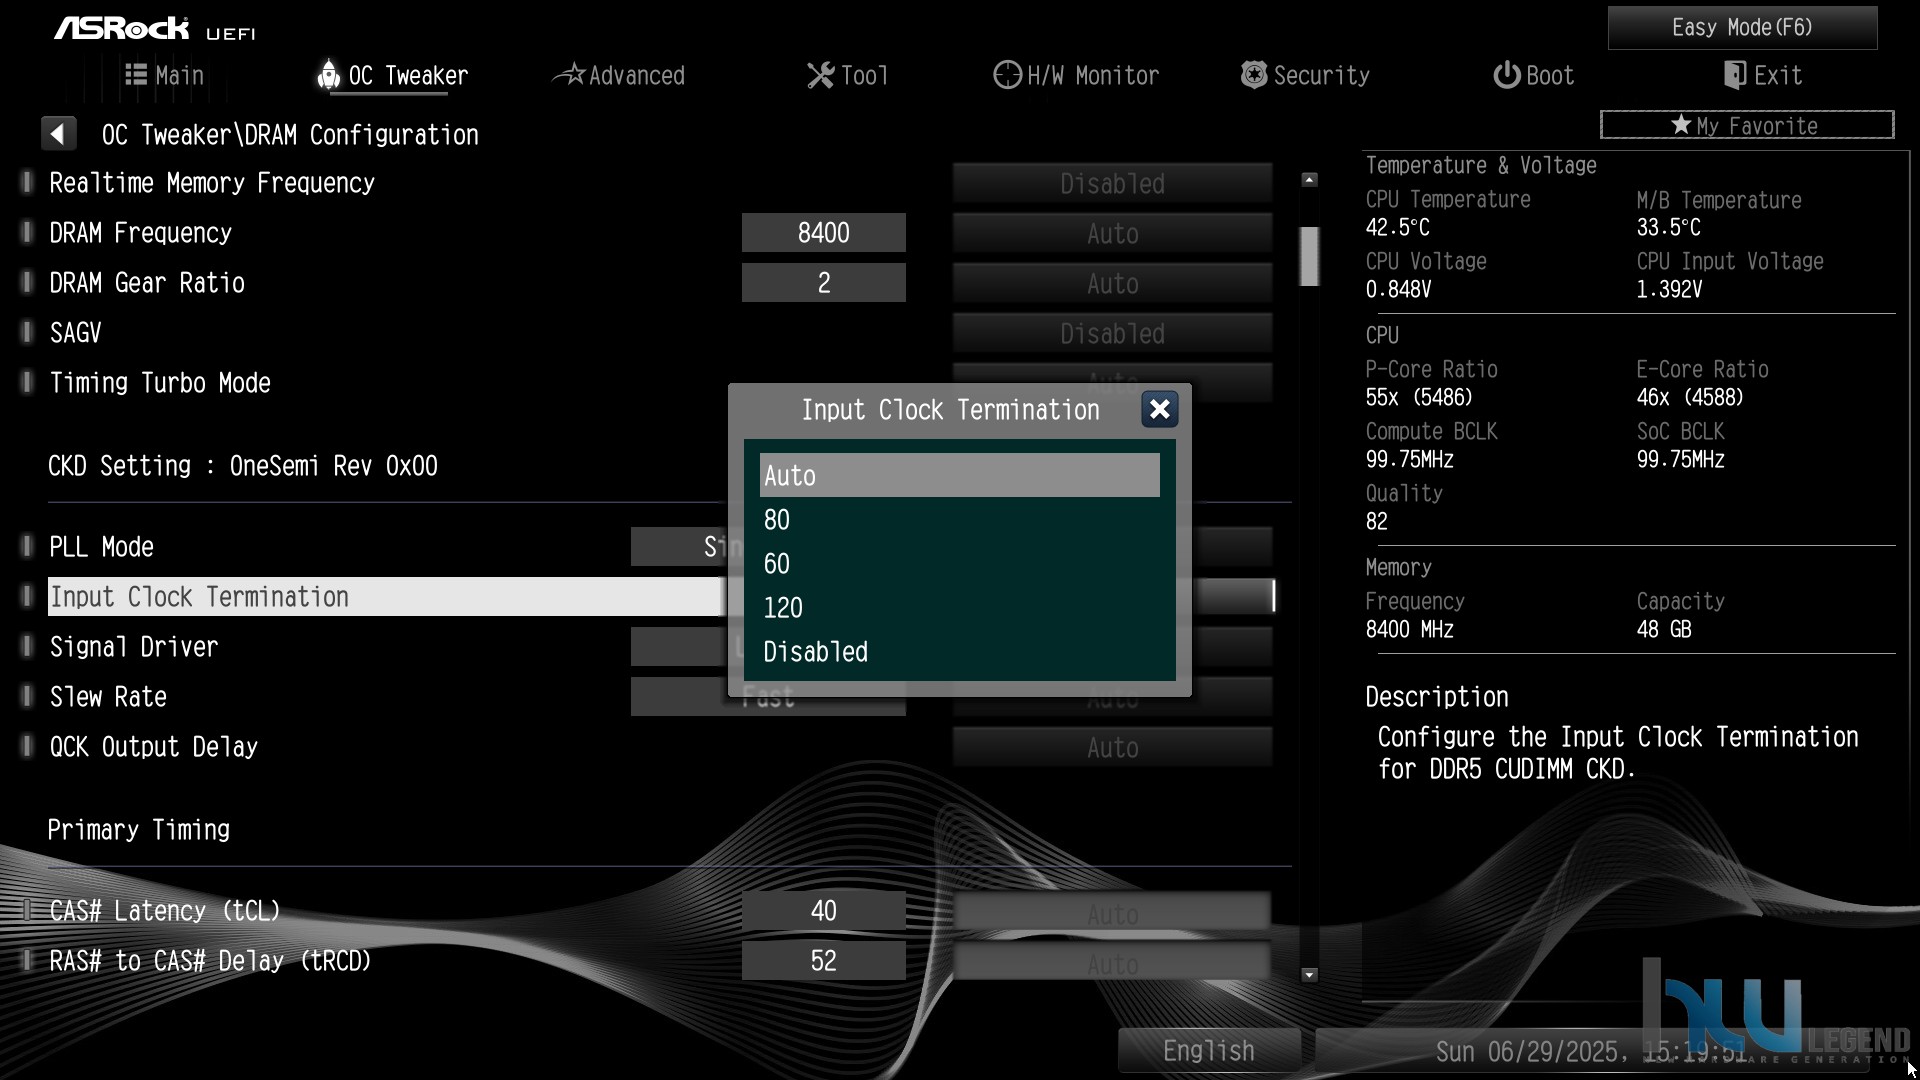Screen dimensions: 1920x1080
Task: Click the scroll down arrow
Action: (1309, 975)
